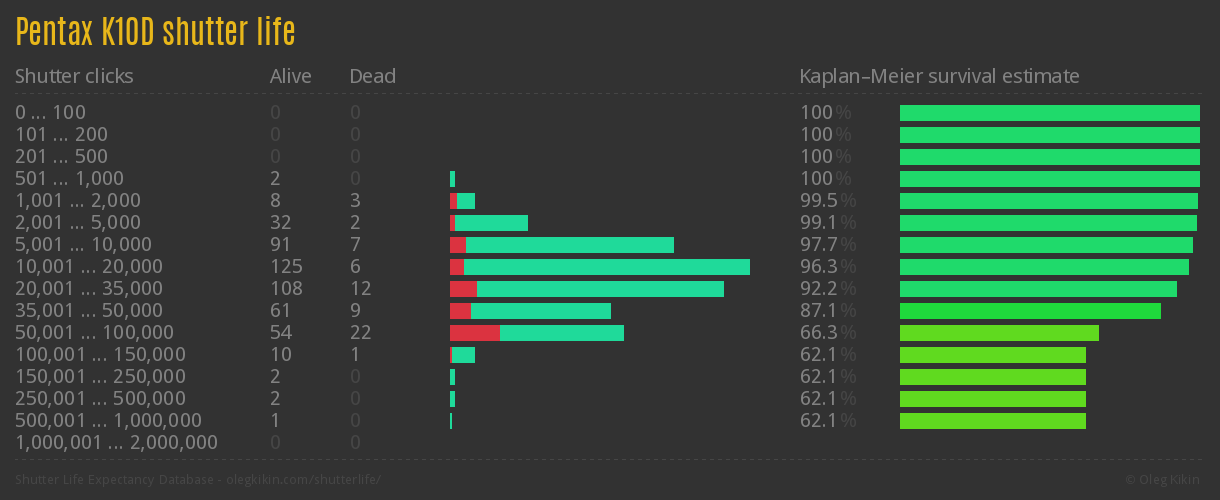Select the 501 … 1,000 range label

69,179
